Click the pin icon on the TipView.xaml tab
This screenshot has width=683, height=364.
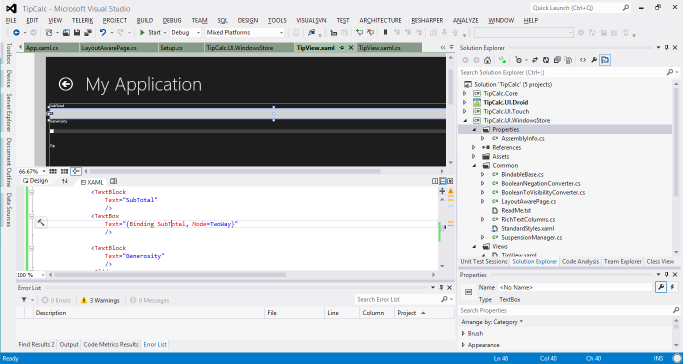342,48
